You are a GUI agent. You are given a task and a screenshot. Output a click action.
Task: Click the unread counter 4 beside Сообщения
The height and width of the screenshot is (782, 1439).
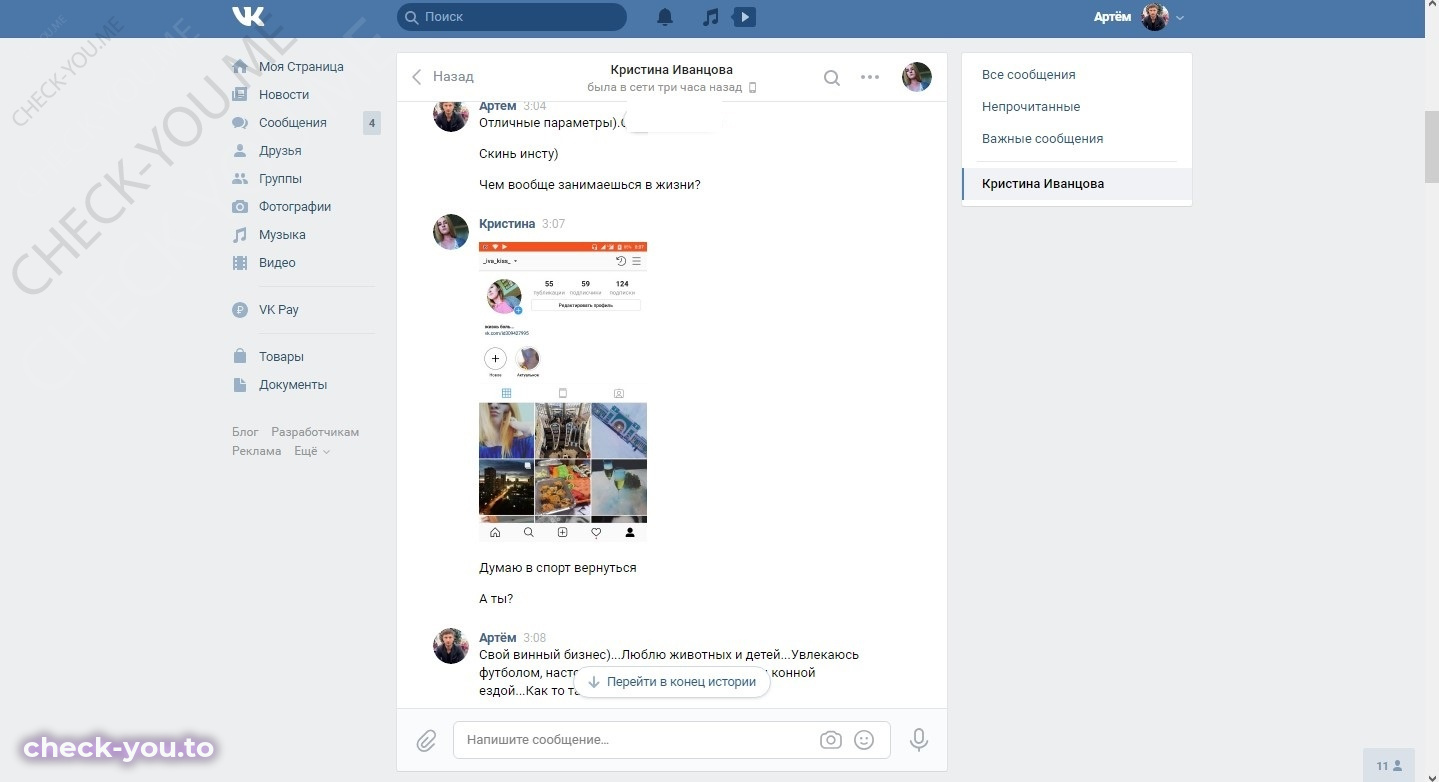(372, 124)
